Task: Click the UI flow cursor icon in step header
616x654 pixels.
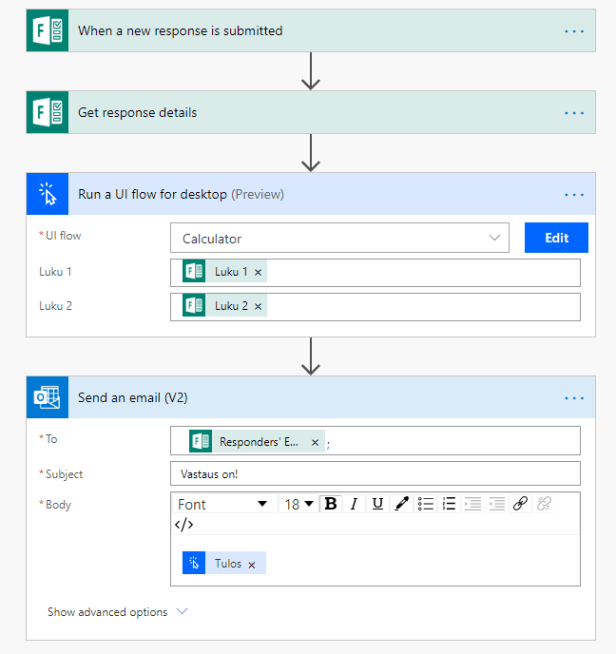Action: (x=48, y=194)
